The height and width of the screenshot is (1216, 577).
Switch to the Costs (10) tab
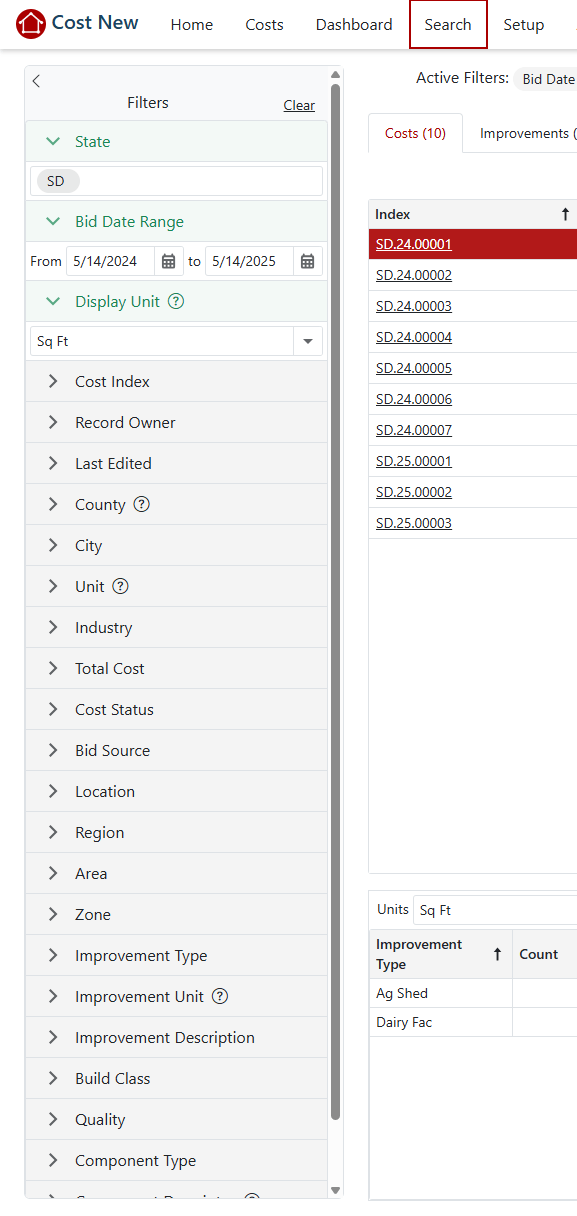[415, 133]
